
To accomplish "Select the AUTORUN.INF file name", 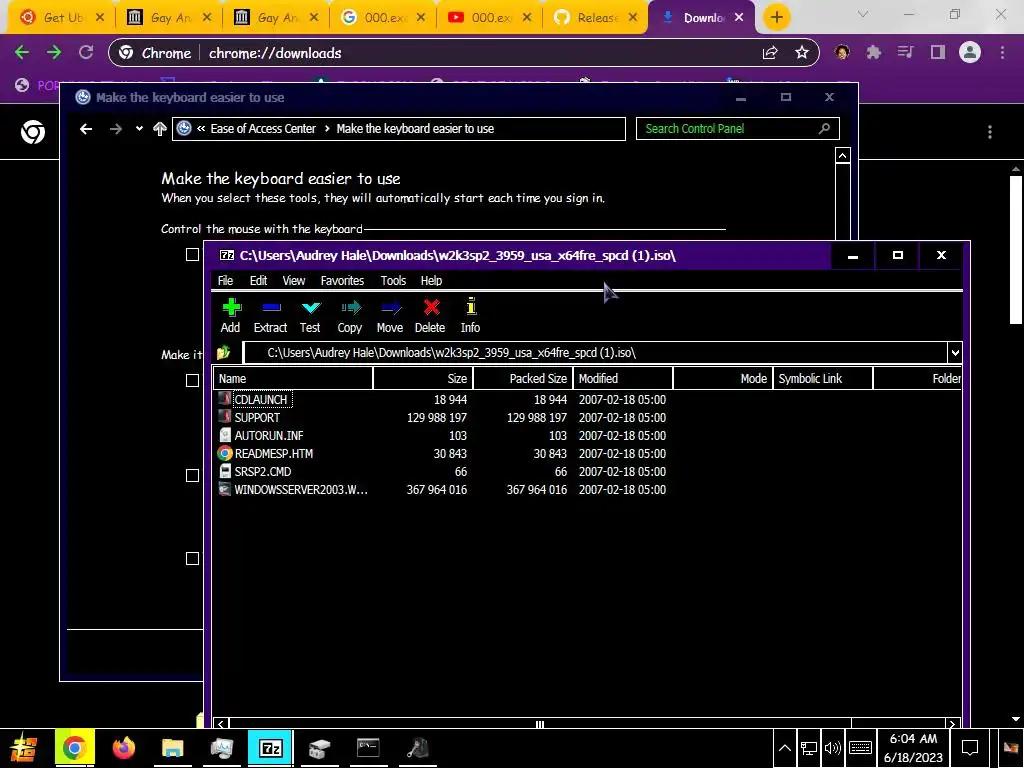I will point(268,436).
